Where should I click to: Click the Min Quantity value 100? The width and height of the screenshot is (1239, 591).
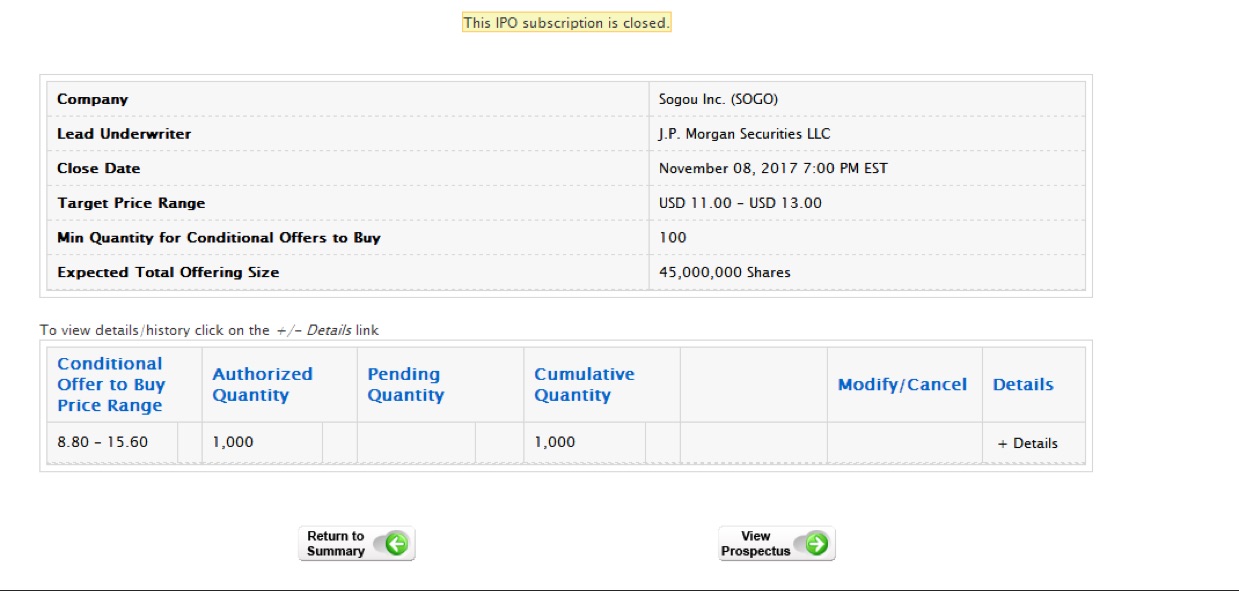click(673, 238)
